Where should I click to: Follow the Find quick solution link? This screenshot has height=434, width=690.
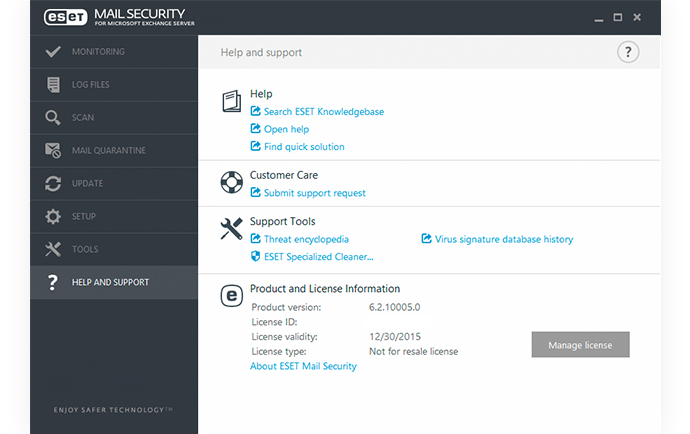pyautogui.click(x=304, y=147)
